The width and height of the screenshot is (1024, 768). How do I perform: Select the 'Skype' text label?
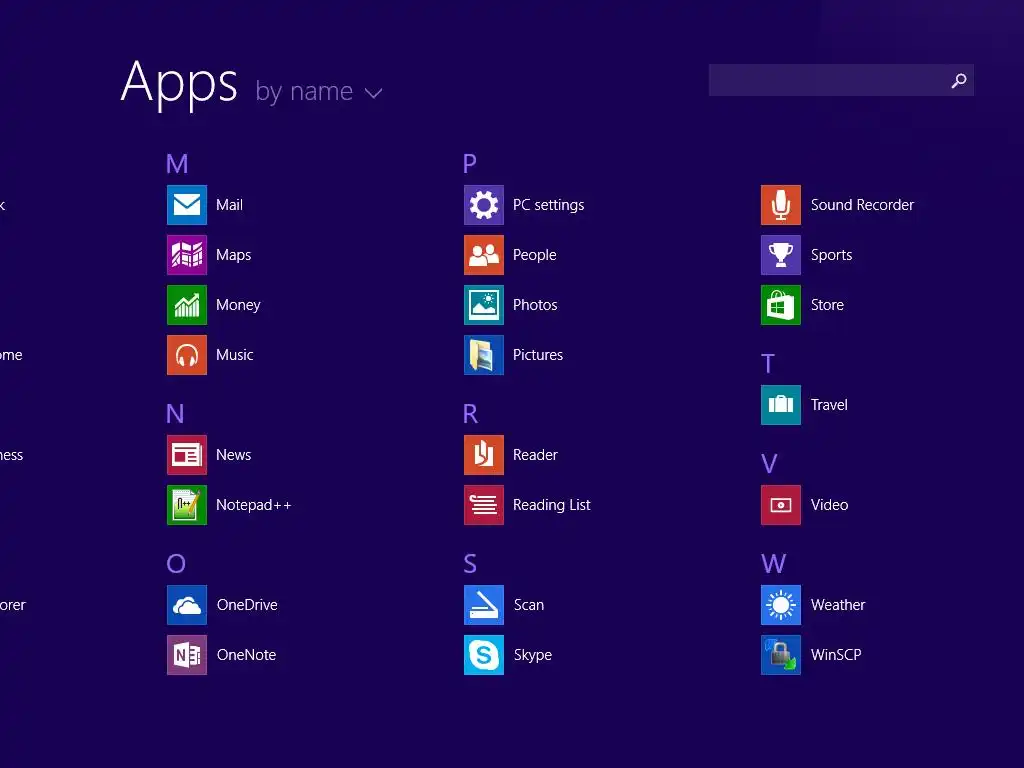point(533,655)
